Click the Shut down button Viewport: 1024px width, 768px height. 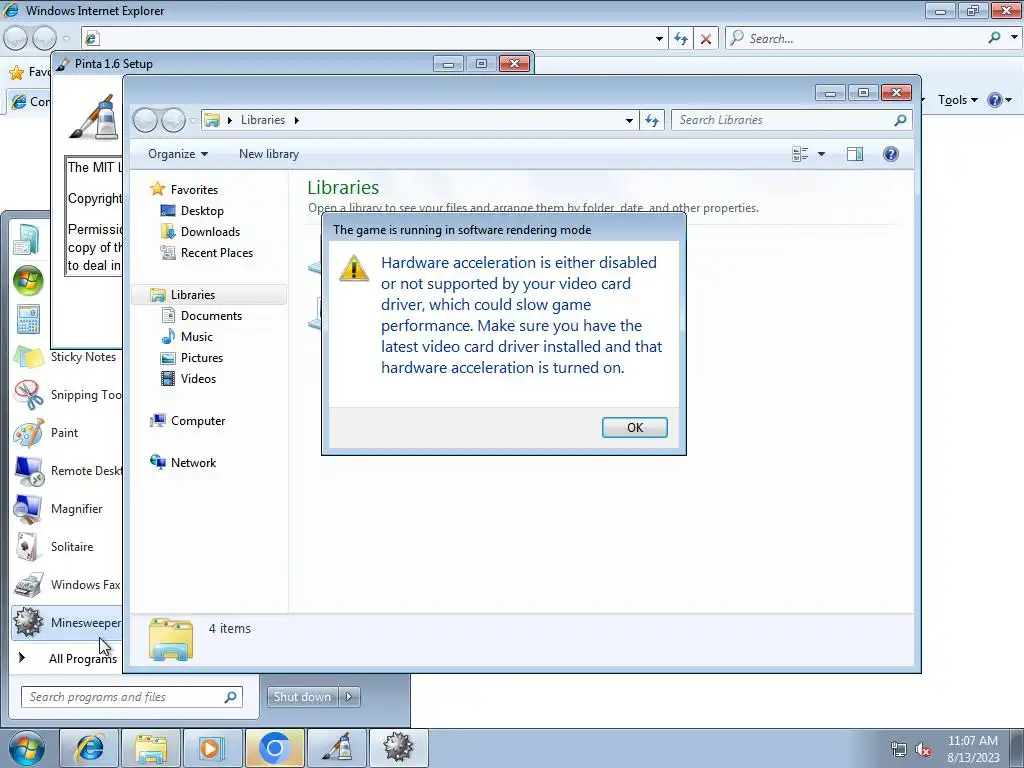point(302,697)
